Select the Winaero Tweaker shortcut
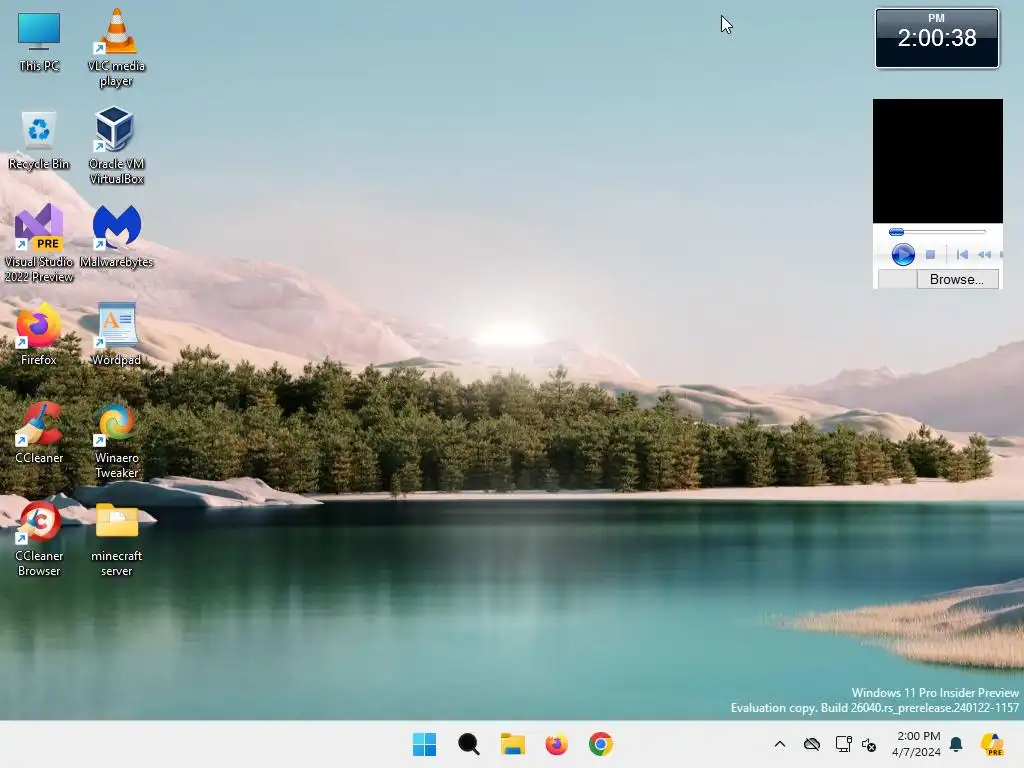This screenshot has width=1024, height=768. pyautogui.click(x=116, y=441)
